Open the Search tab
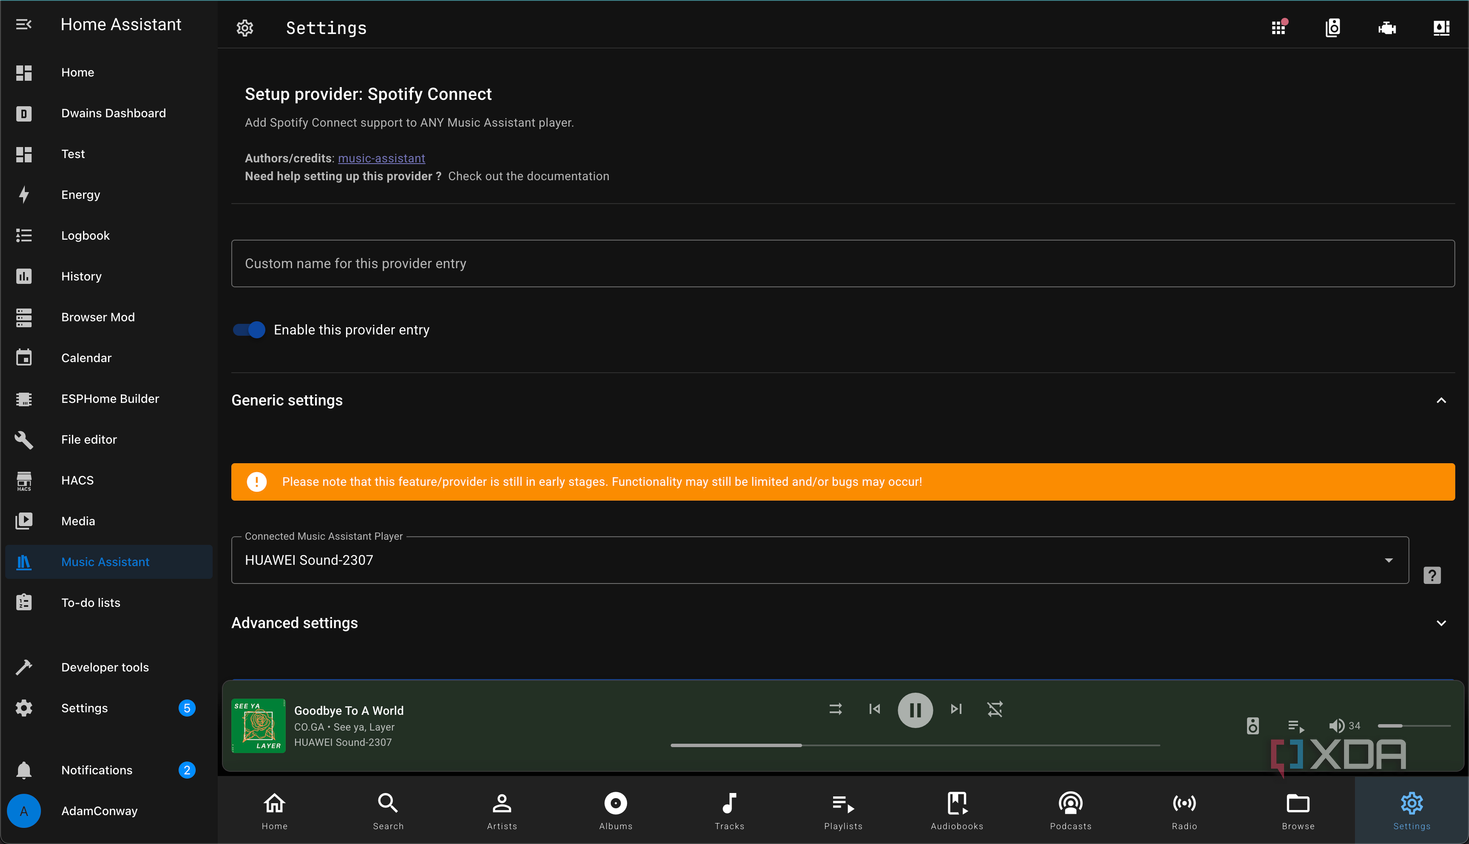Viewport: 1469px width, 844px height. coord(388,811)
